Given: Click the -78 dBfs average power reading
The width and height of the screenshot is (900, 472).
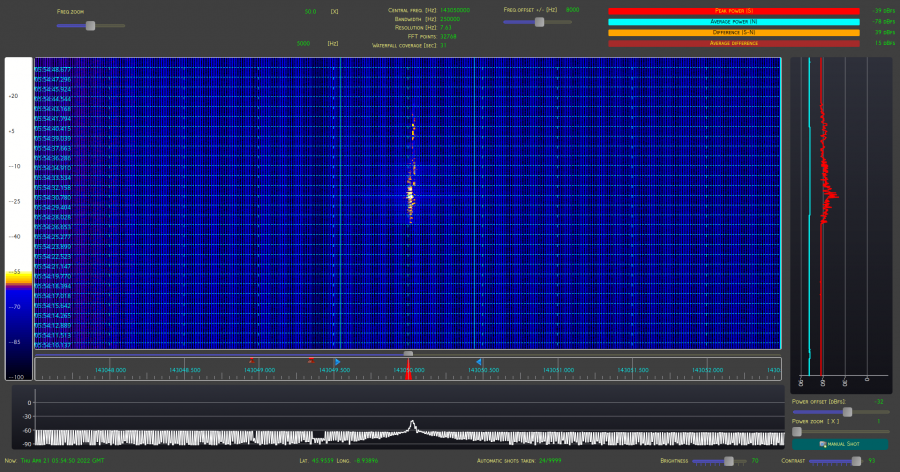Looking at the screenshot, I should [x=884, y=22].
